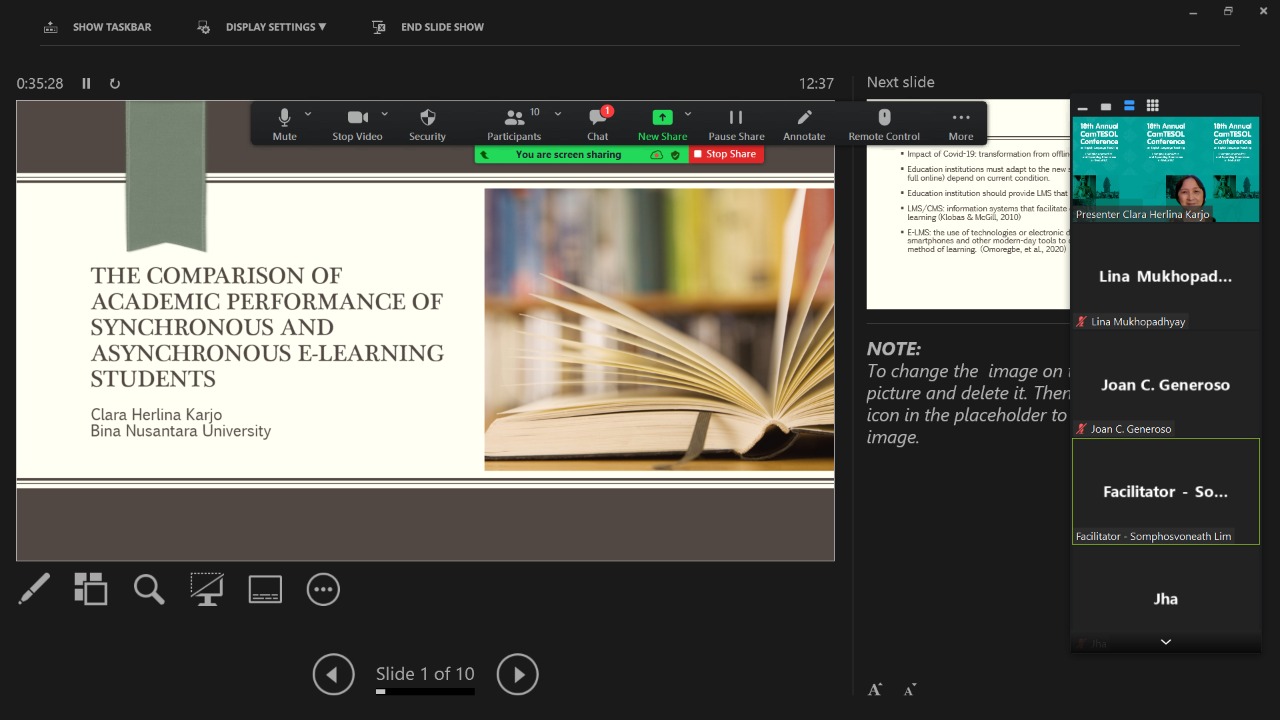1280x720 pixels.
Task: Click the next slide preview thumbnail
Action: pyautogui.click(x=966, y=204)
